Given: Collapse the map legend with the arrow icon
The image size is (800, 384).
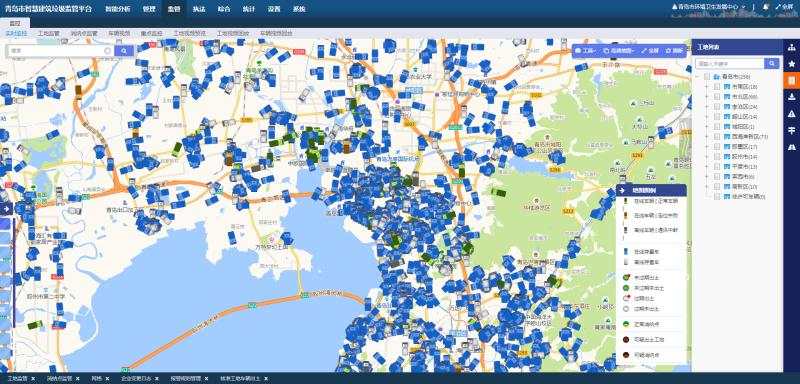Looking at the screenshot, I should pos(623,190).
